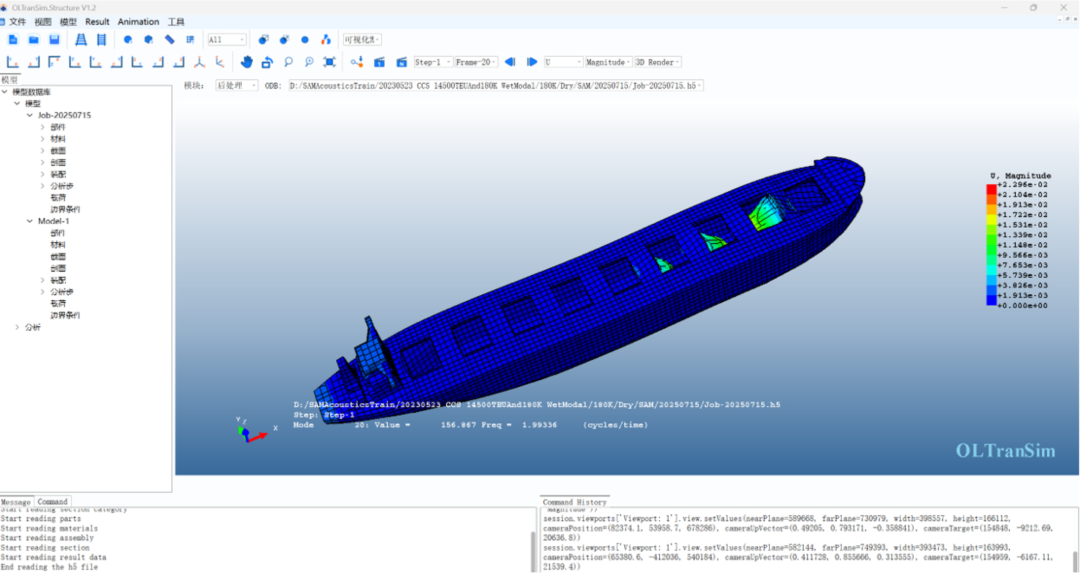
Task: Click the clapperboard icon next to the Step-1 dropdown
Action: 402,62
